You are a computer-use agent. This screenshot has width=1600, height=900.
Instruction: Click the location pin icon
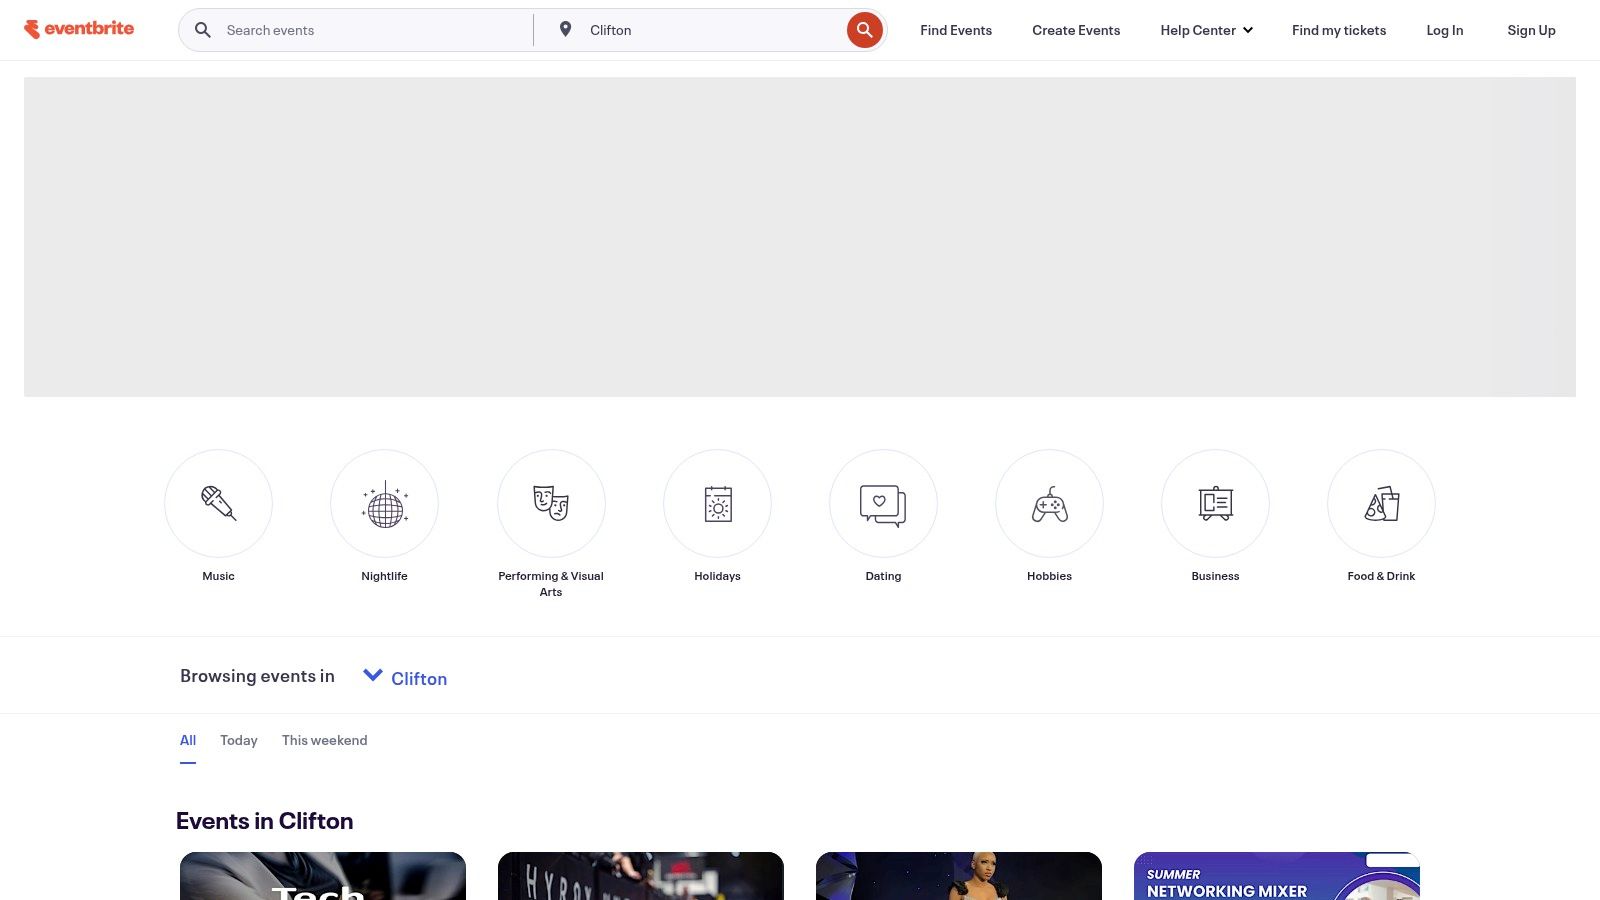[x=566, y=29]
